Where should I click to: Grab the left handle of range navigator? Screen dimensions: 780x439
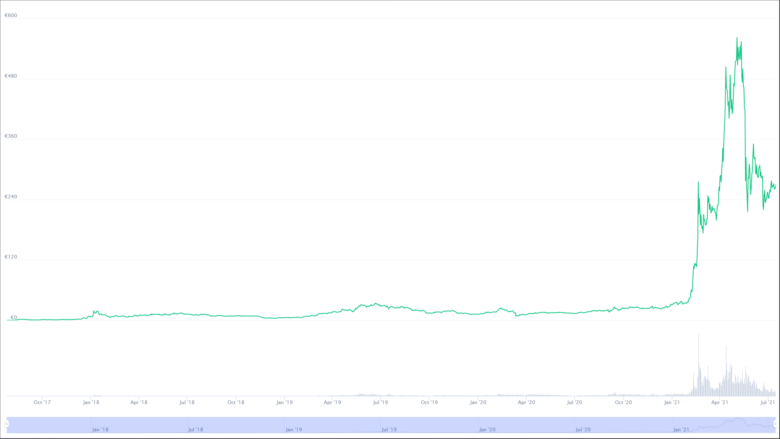(x=6, y=424)
